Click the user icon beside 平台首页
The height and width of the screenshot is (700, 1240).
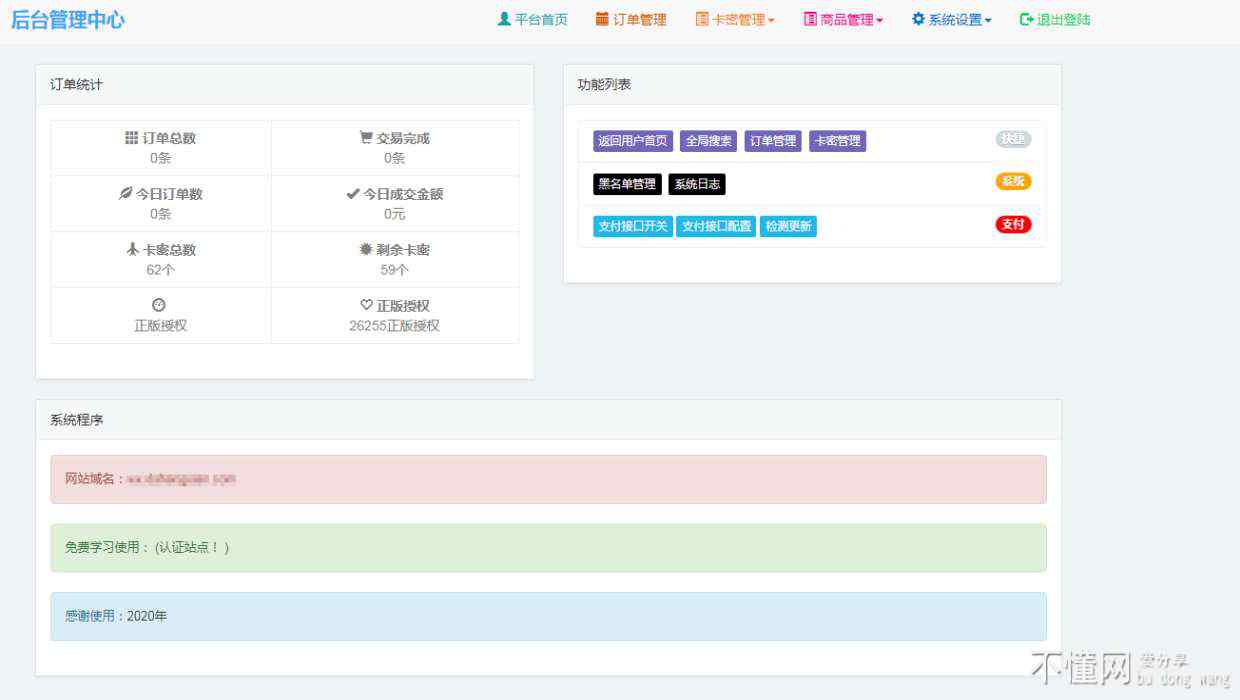pyautogui.click(x=504, y=19)
